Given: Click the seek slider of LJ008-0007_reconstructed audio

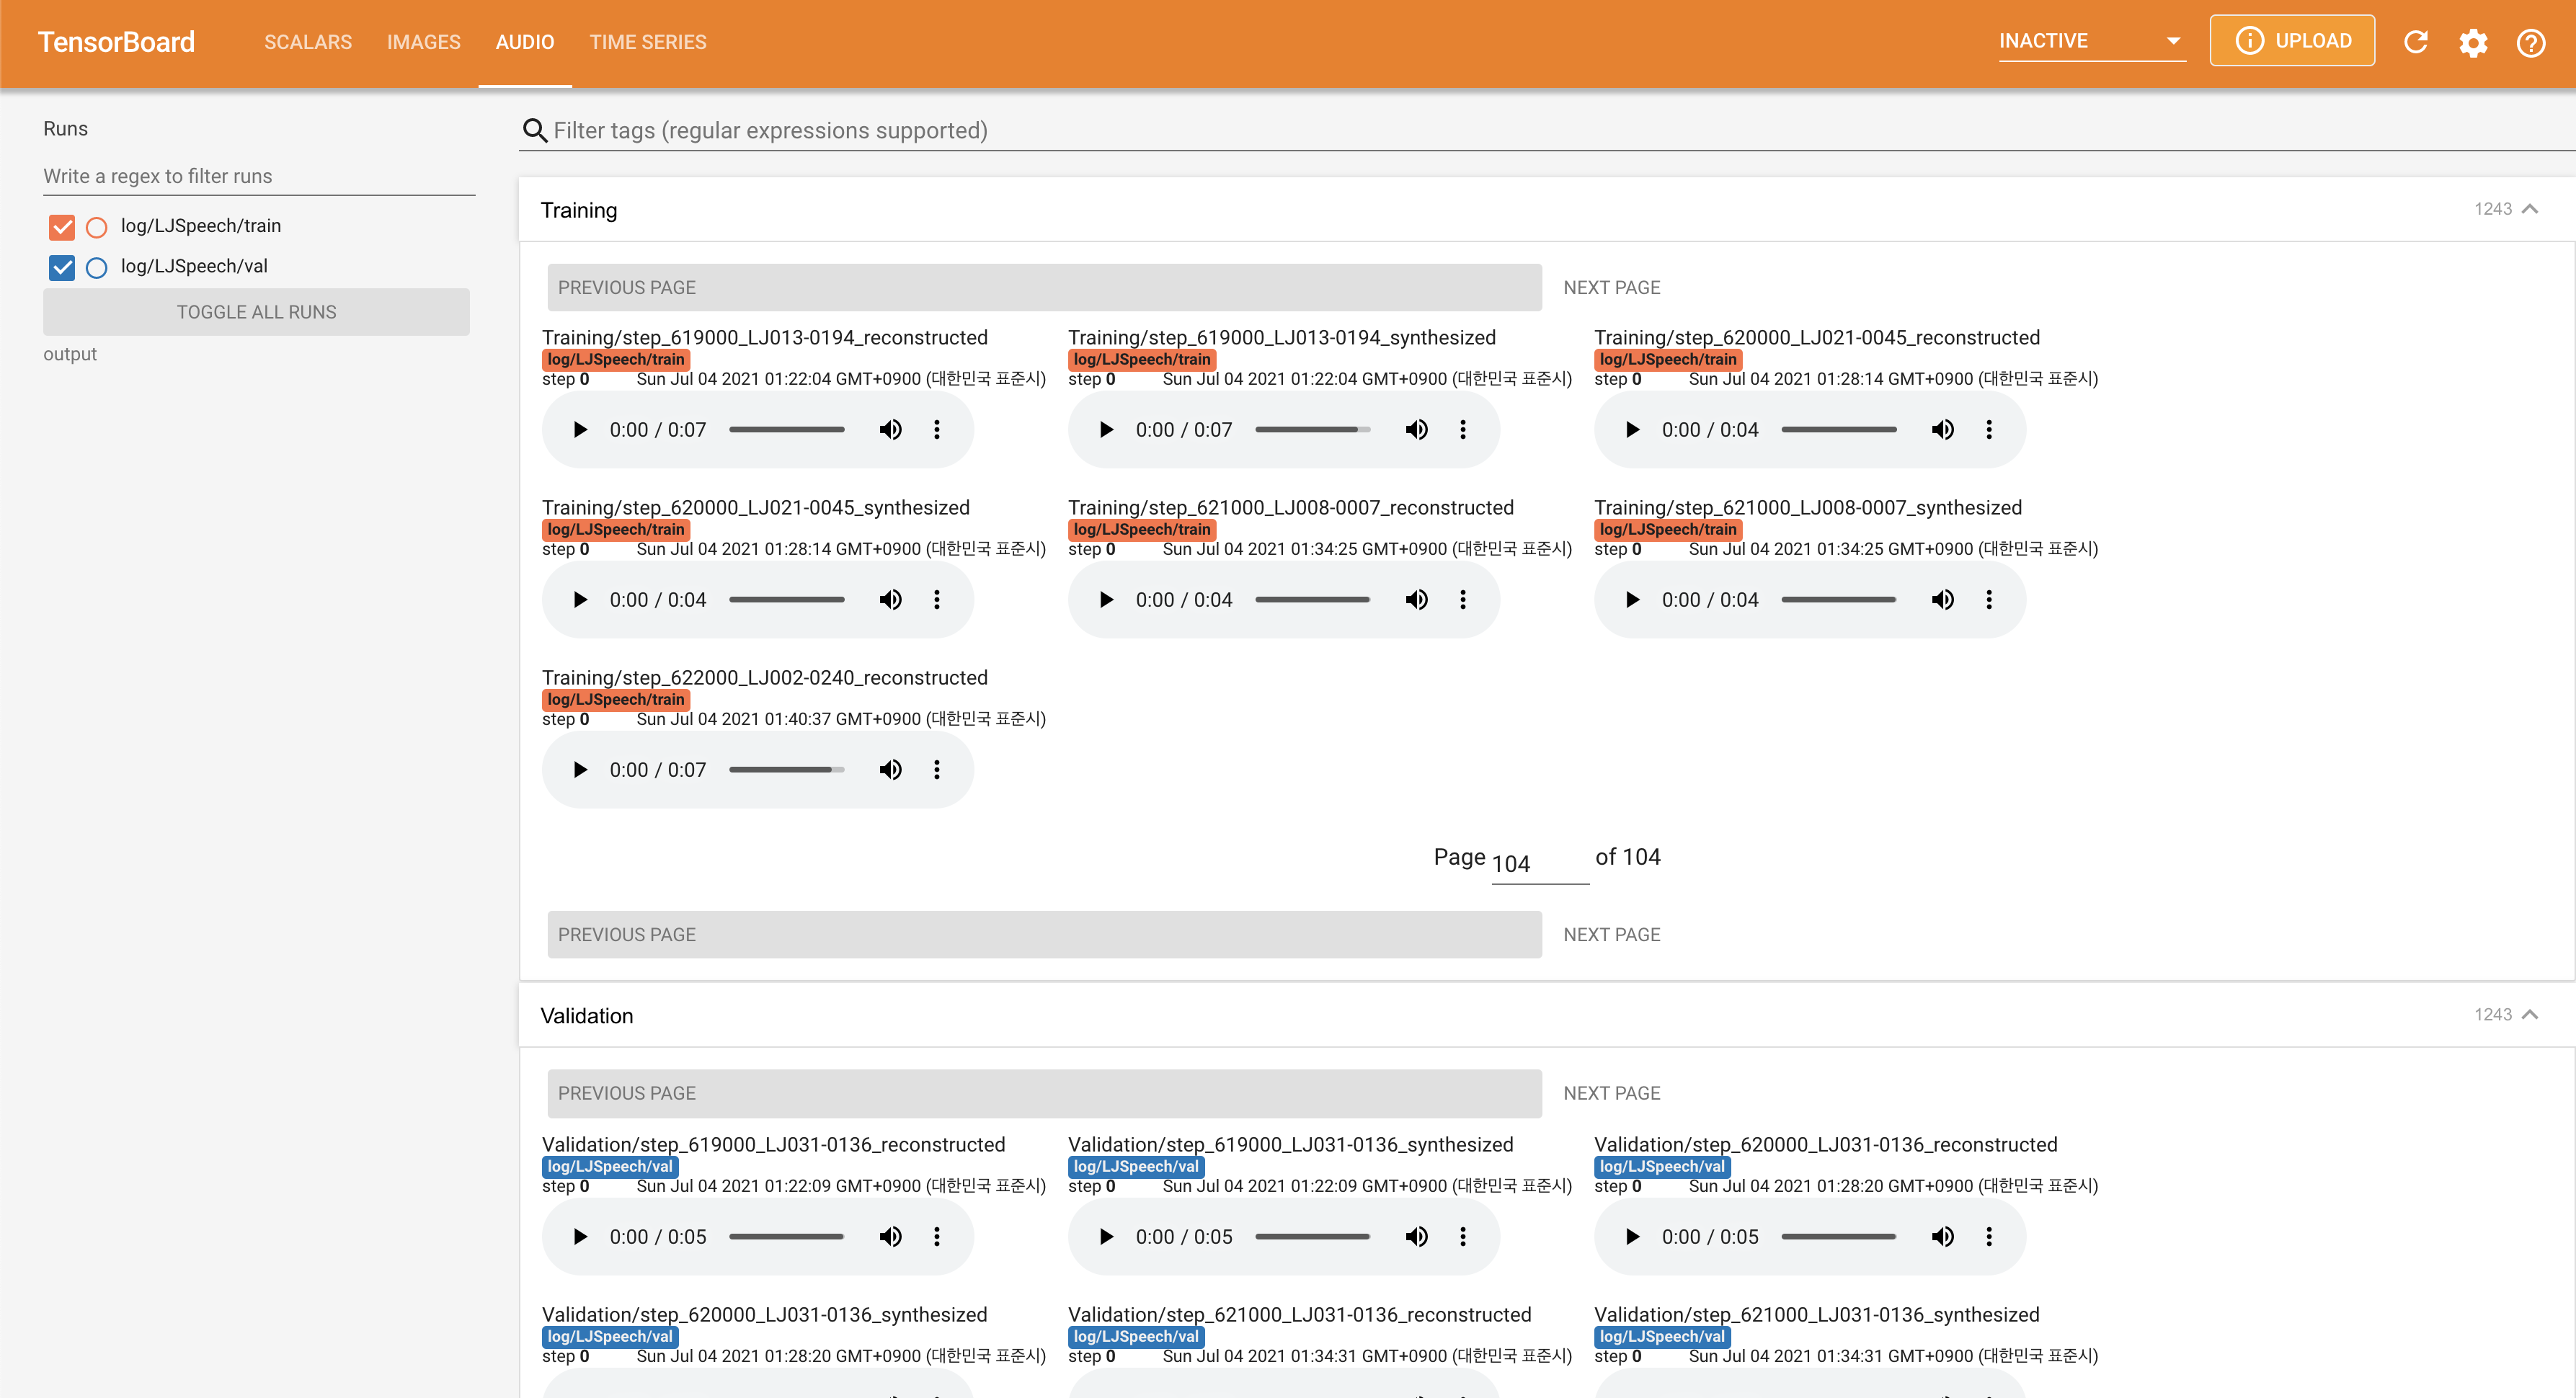Looking at the screenshot, I should [1312, 600].
